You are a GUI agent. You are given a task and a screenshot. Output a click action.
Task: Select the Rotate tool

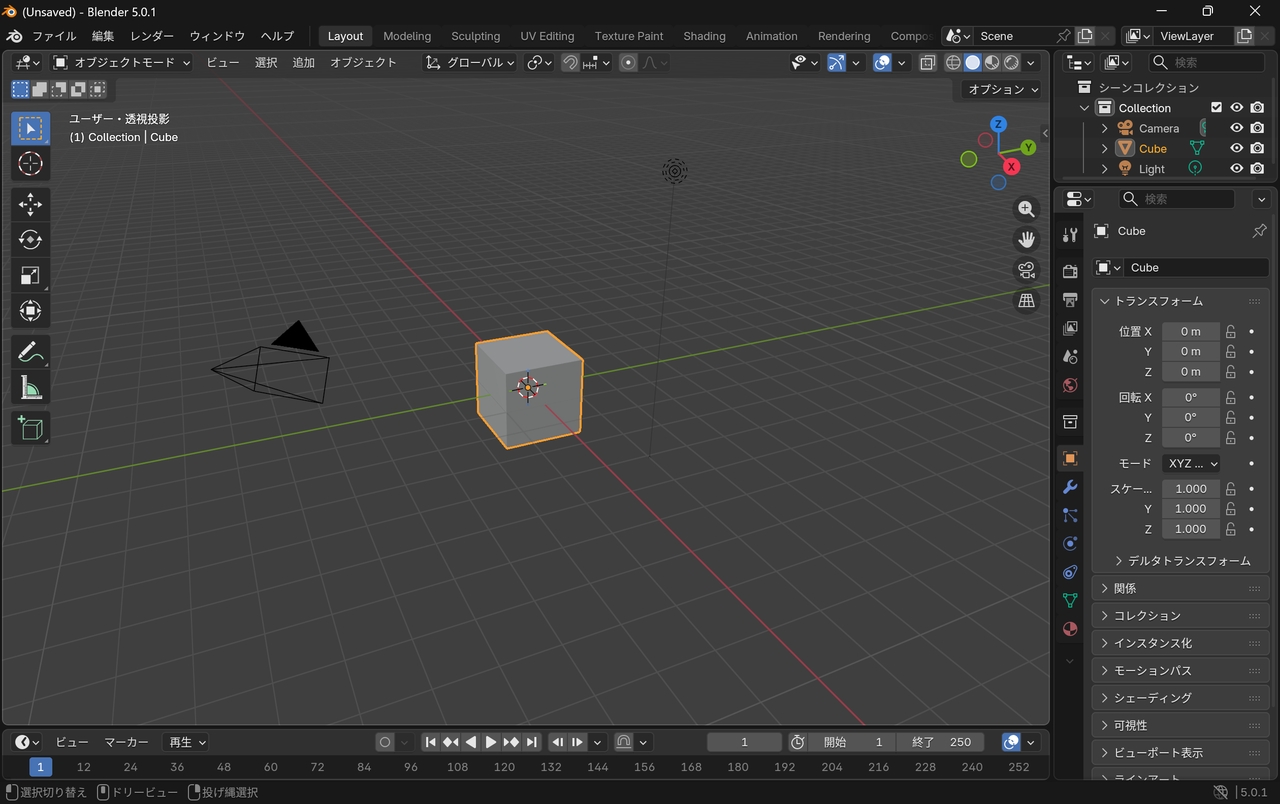click(x=30, y=239)
